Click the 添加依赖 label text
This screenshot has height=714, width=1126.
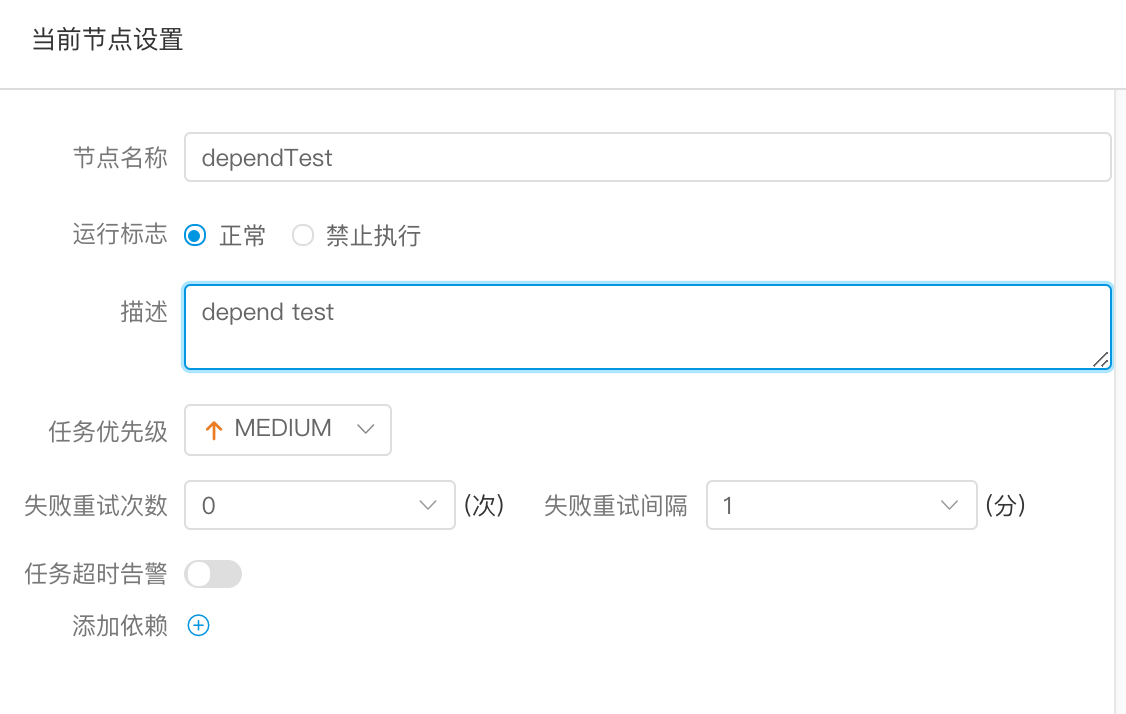pyautogui.click(x=120, y=626)
